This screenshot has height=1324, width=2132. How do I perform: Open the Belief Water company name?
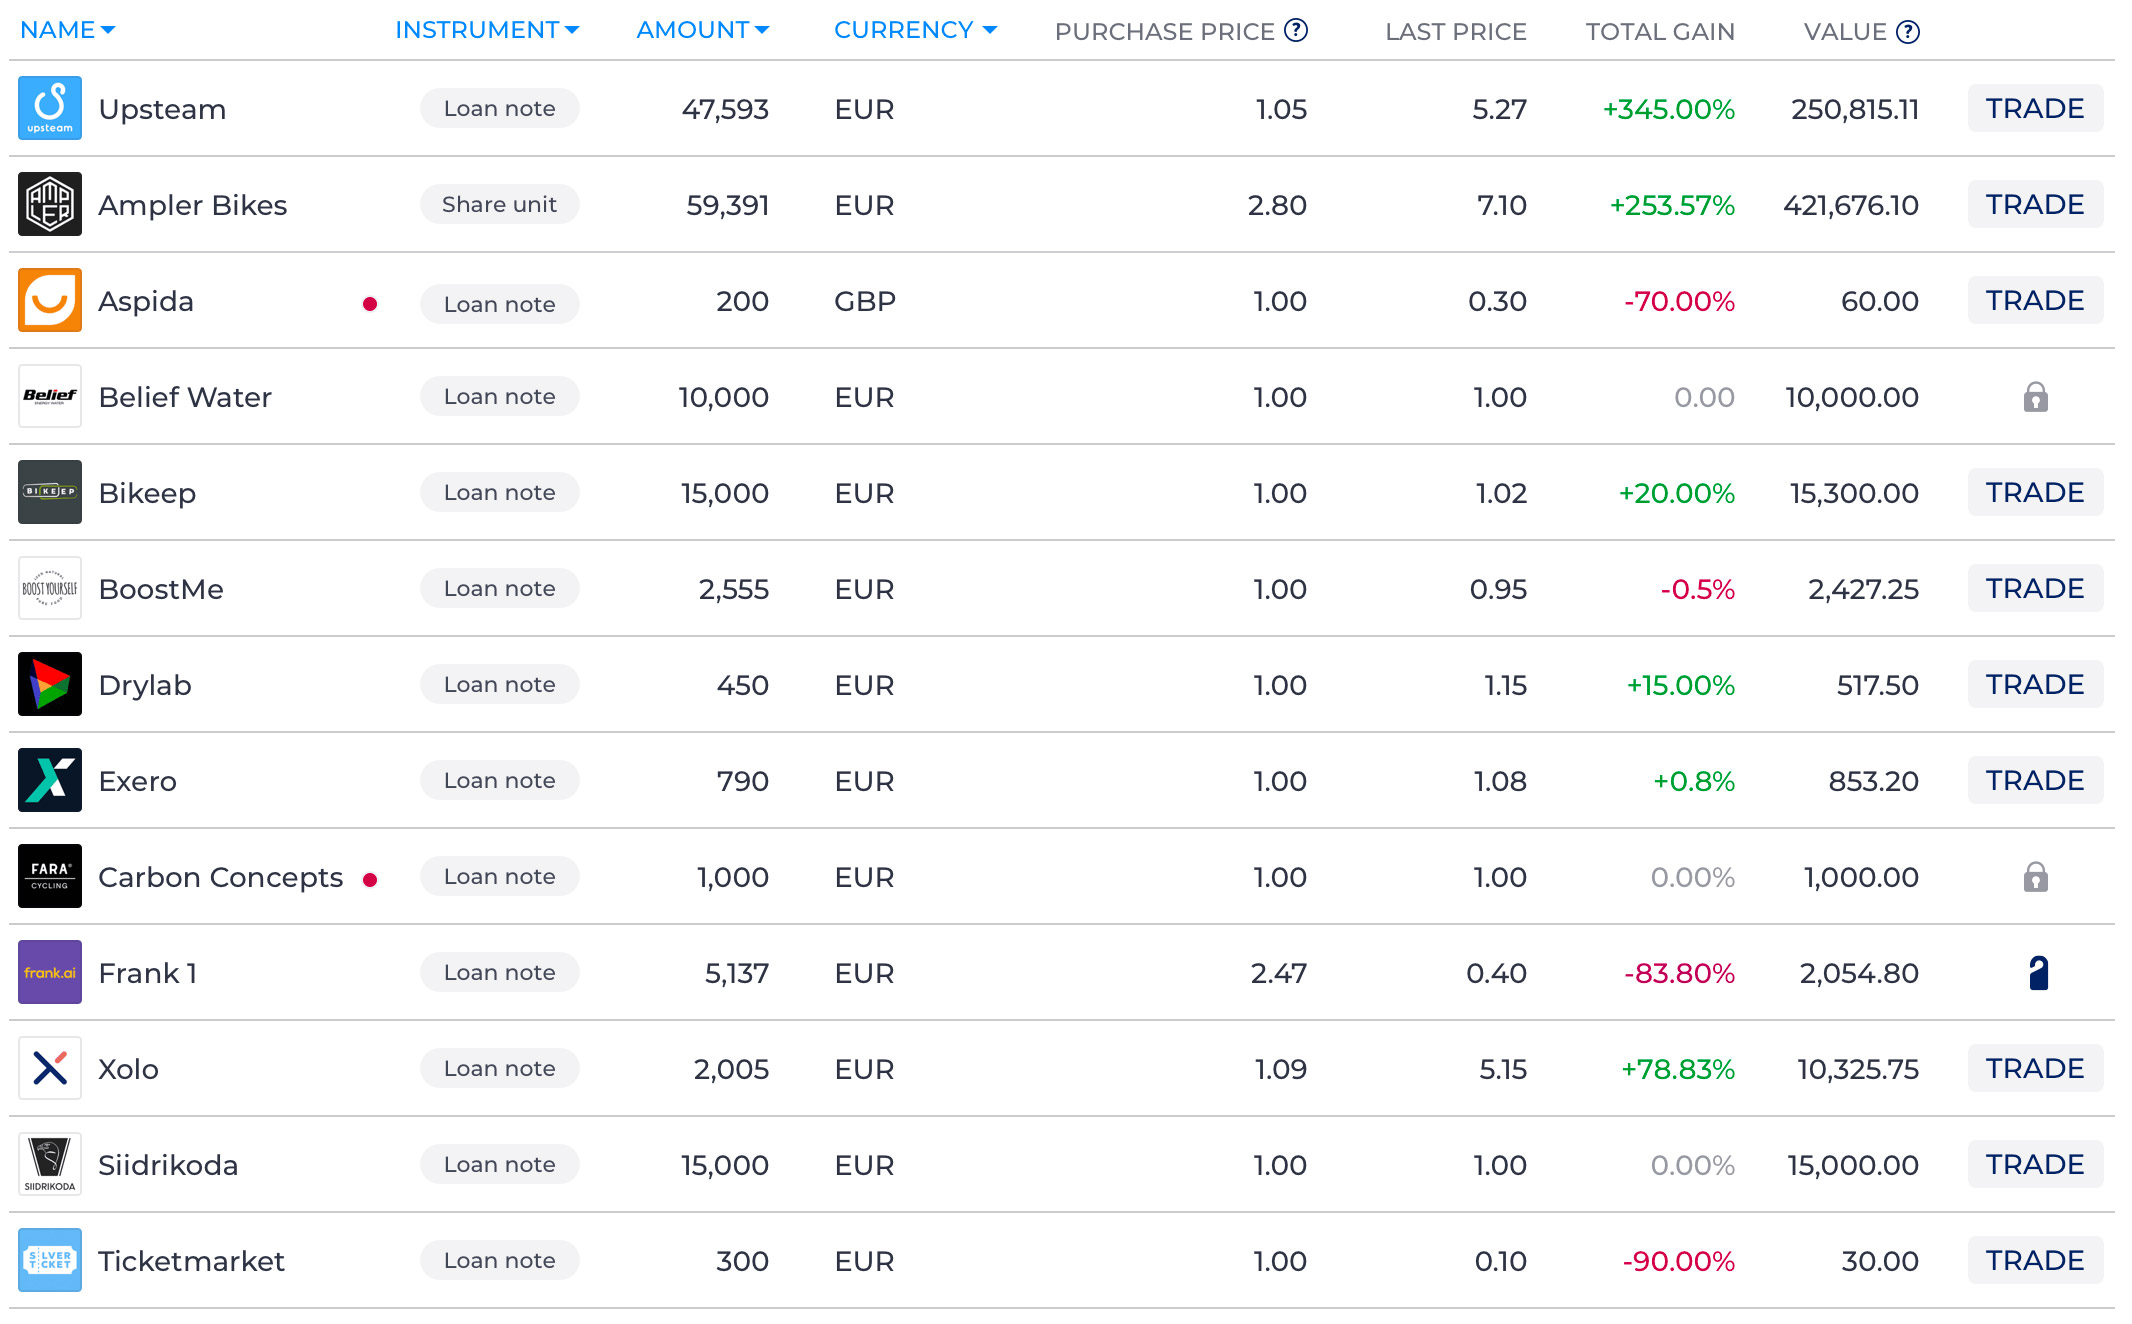185,397
